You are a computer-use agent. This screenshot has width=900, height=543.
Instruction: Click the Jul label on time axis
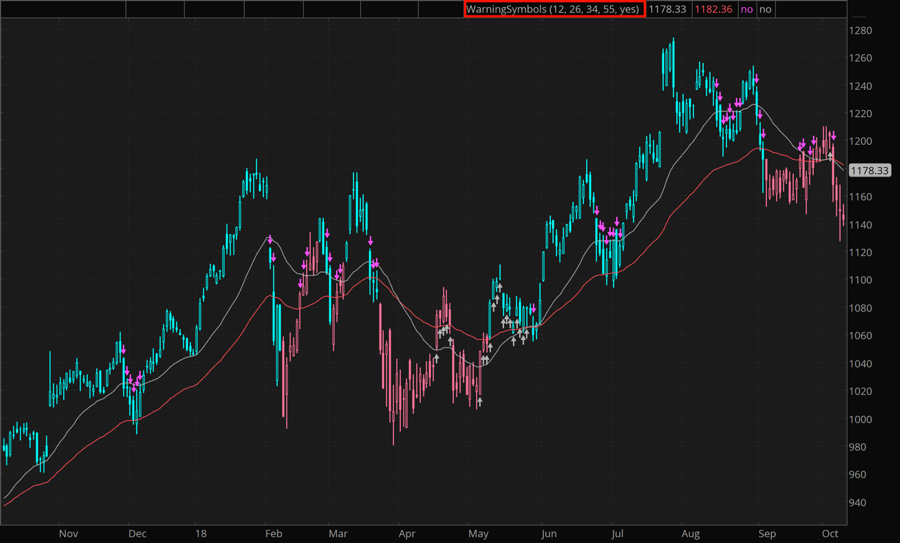[617, 534]
